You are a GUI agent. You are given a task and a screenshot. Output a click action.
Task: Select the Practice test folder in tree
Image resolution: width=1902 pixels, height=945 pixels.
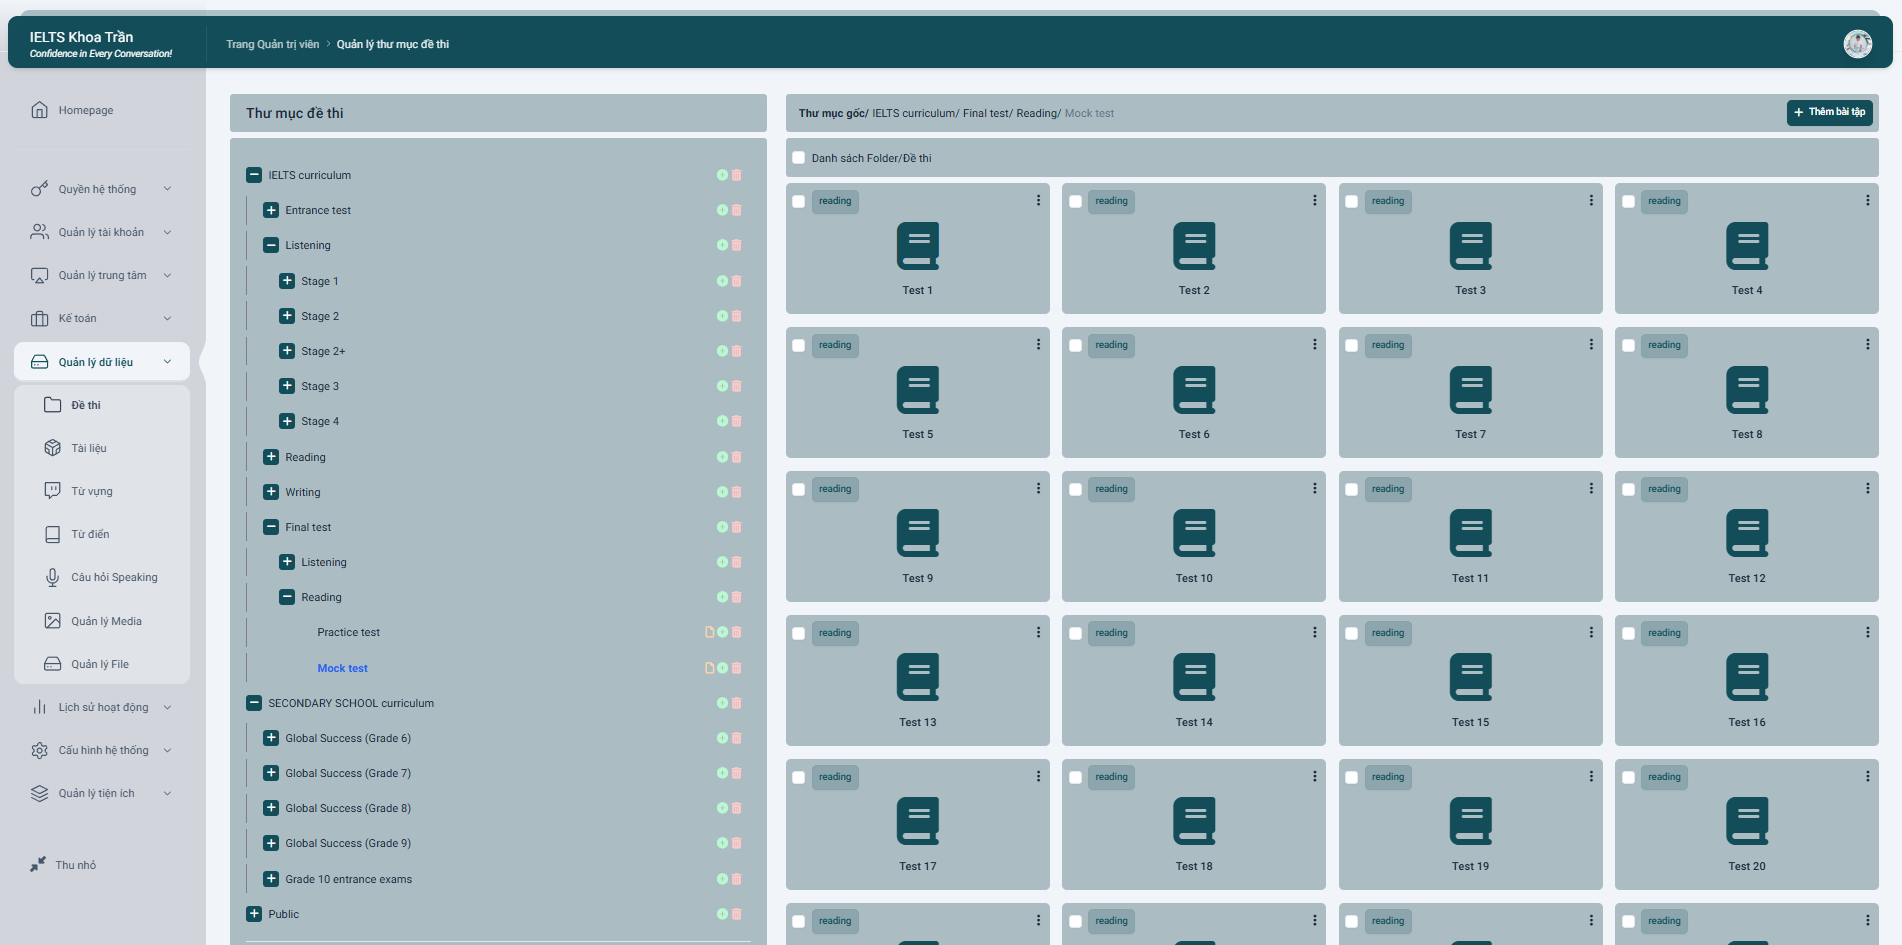(x=348, y=632)
